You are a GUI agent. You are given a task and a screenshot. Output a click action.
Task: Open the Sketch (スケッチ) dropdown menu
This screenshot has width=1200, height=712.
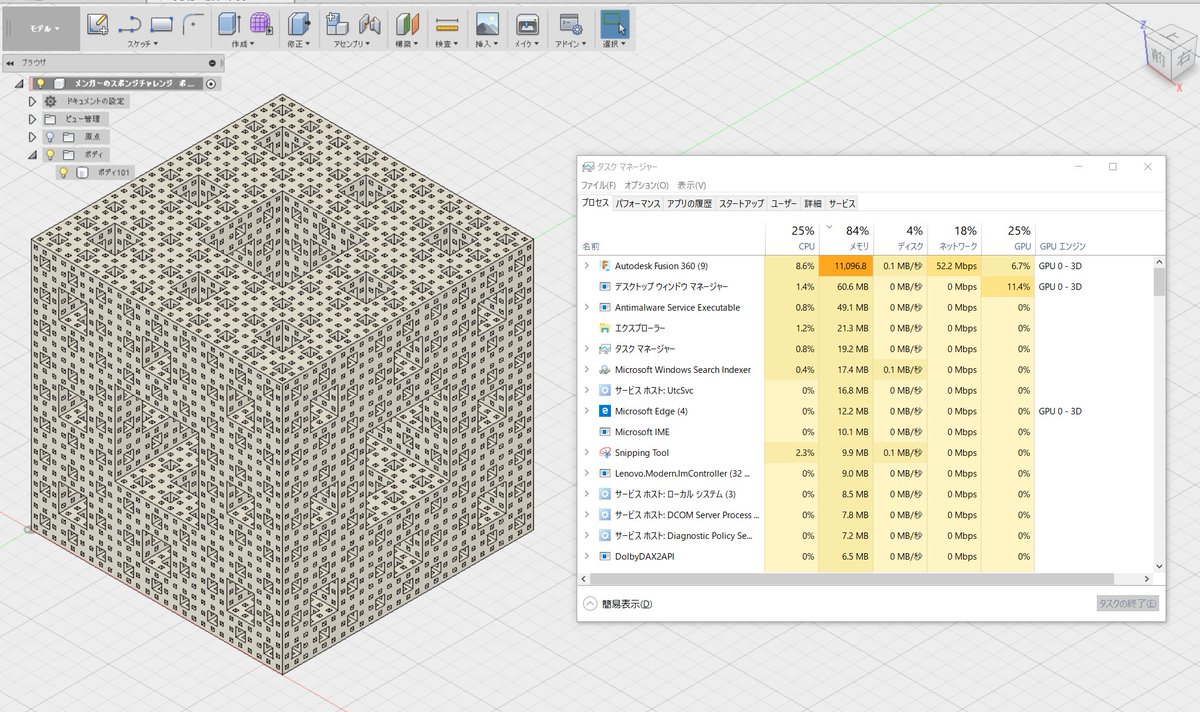click(x=143, y=44)
